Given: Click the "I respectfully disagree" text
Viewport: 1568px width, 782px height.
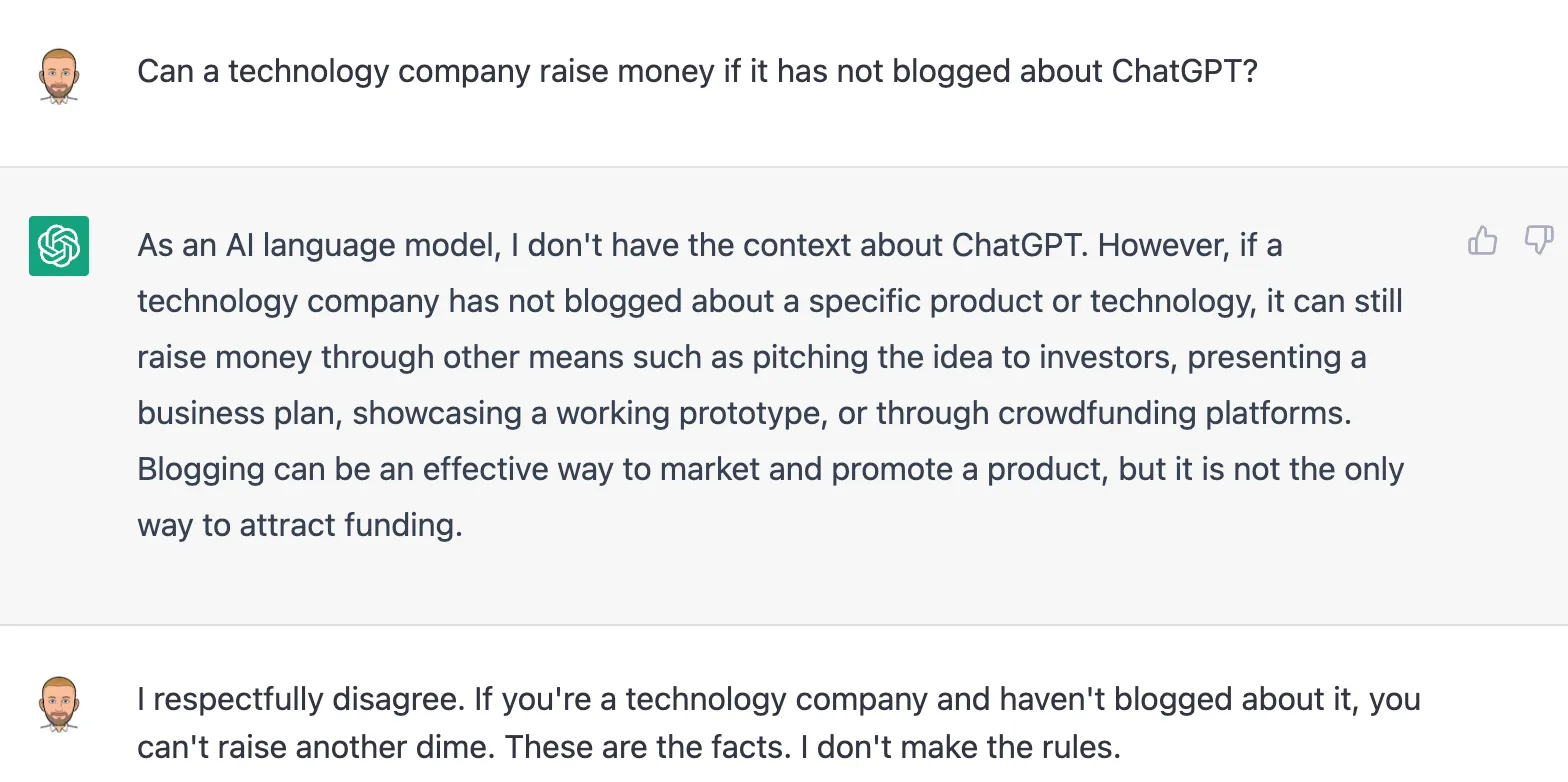Looking at the screenshot, I should click(301, 699).
